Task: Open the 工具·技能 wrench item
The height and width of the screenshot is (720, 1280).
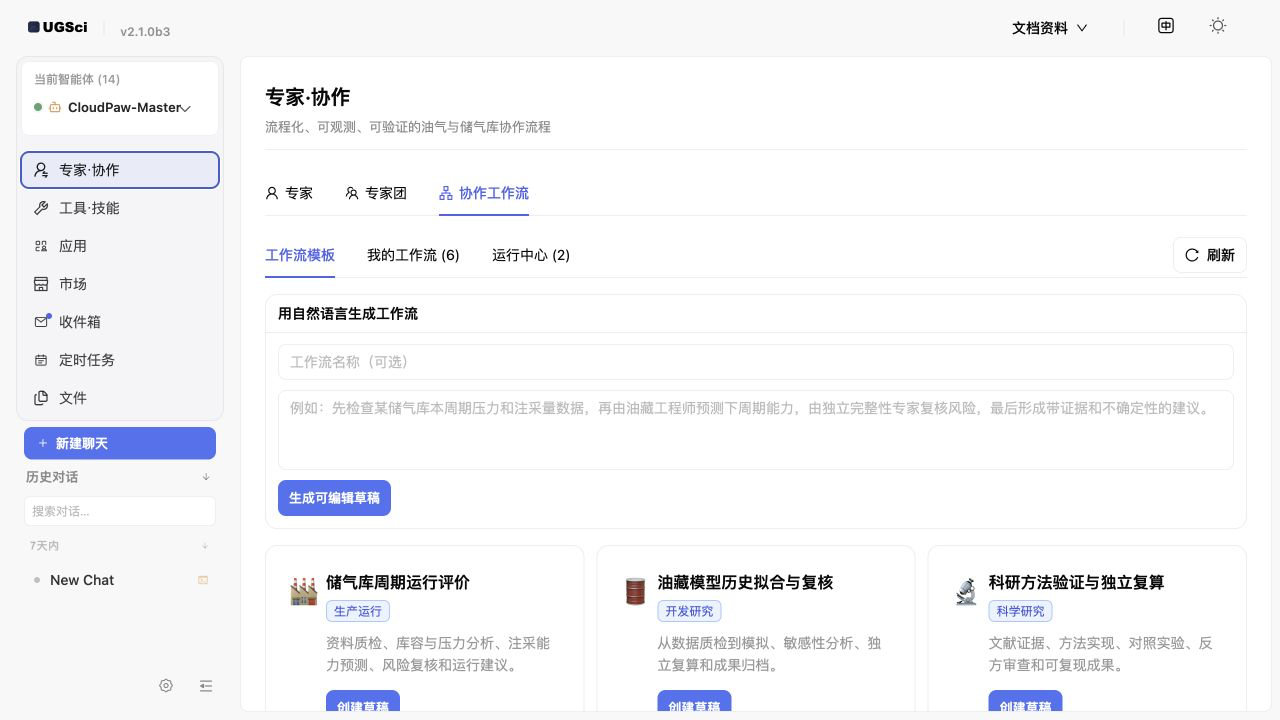Action: coord(120,208)
